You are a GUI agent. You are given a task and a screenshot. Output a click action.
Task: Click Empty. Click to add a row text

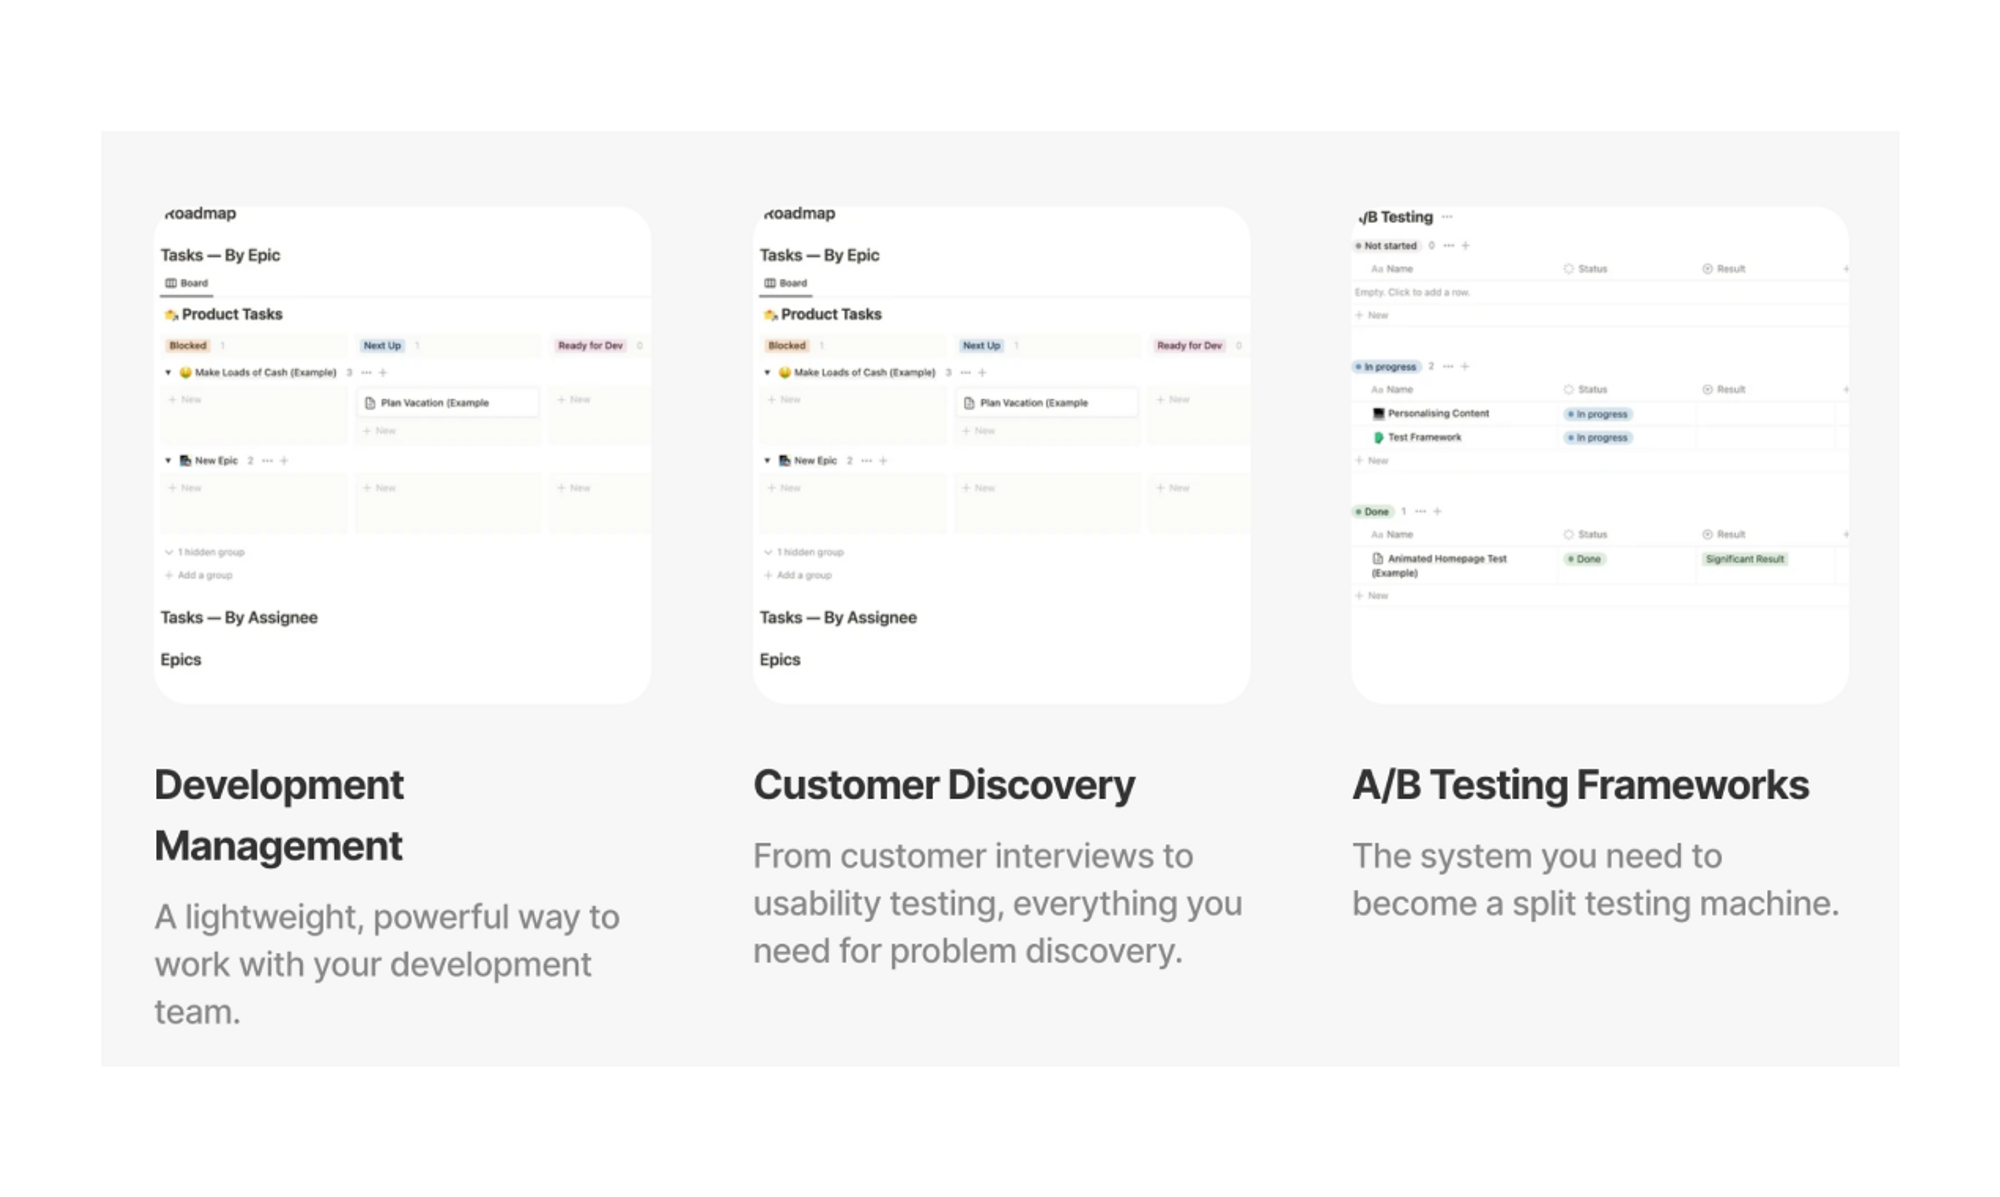pos(1412,293)
